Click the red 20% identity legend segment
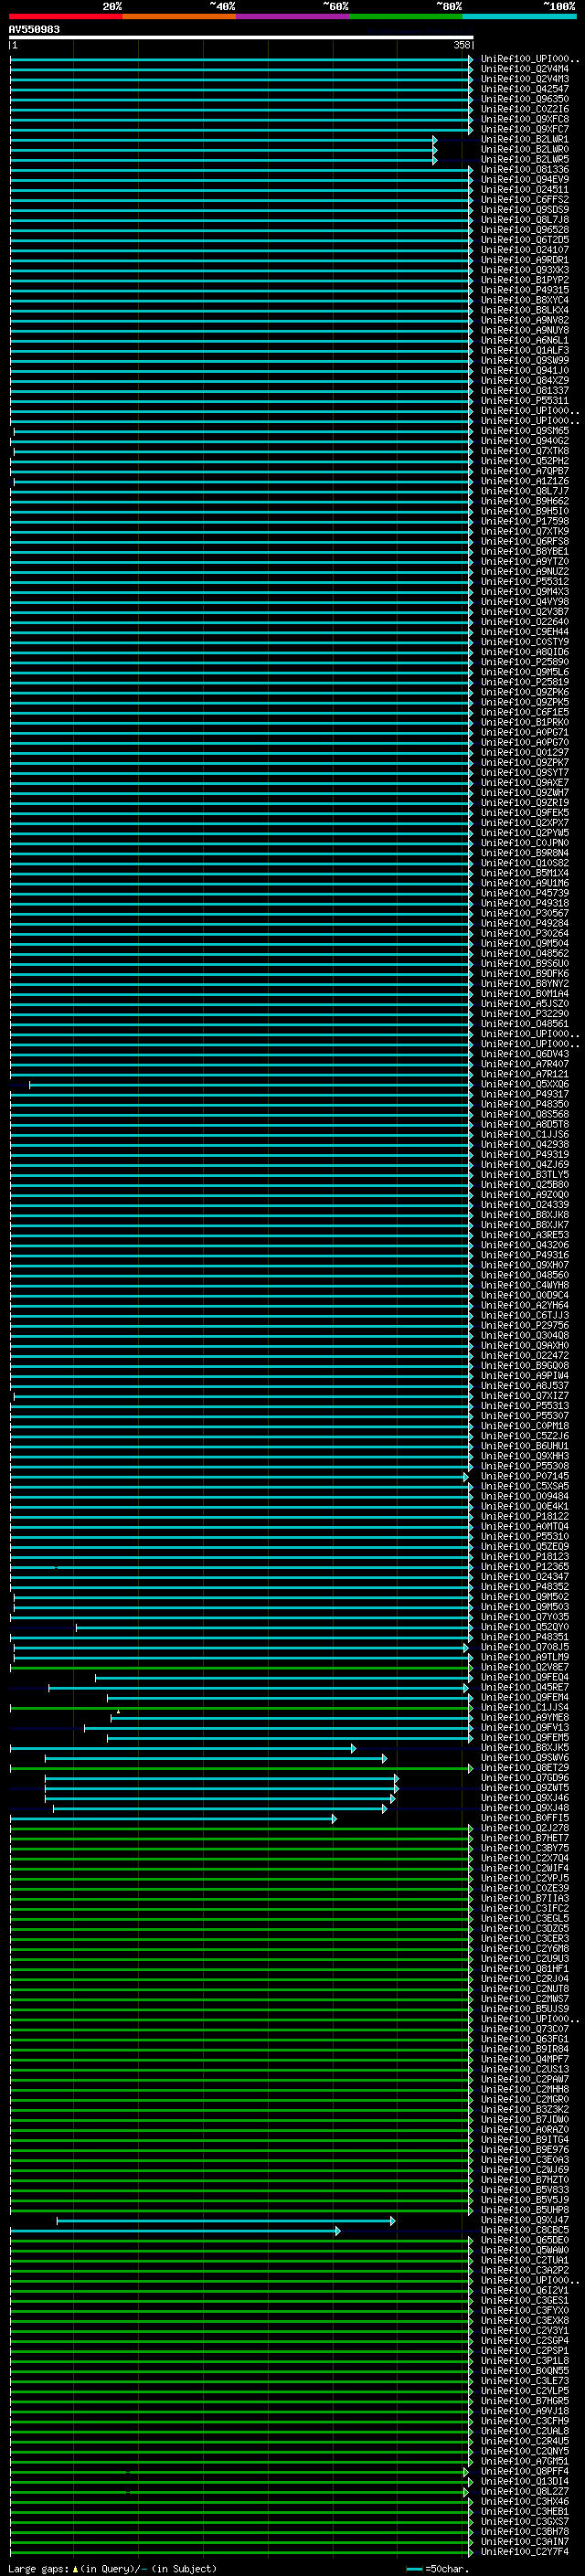The image size is (585, 2576). (65, 16)
